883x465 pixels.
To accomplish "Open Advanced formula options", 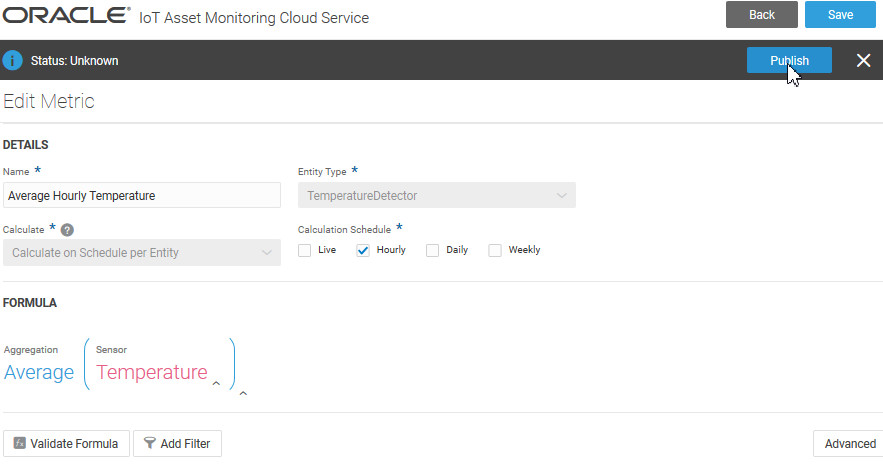I will click(x=849, y=444).
